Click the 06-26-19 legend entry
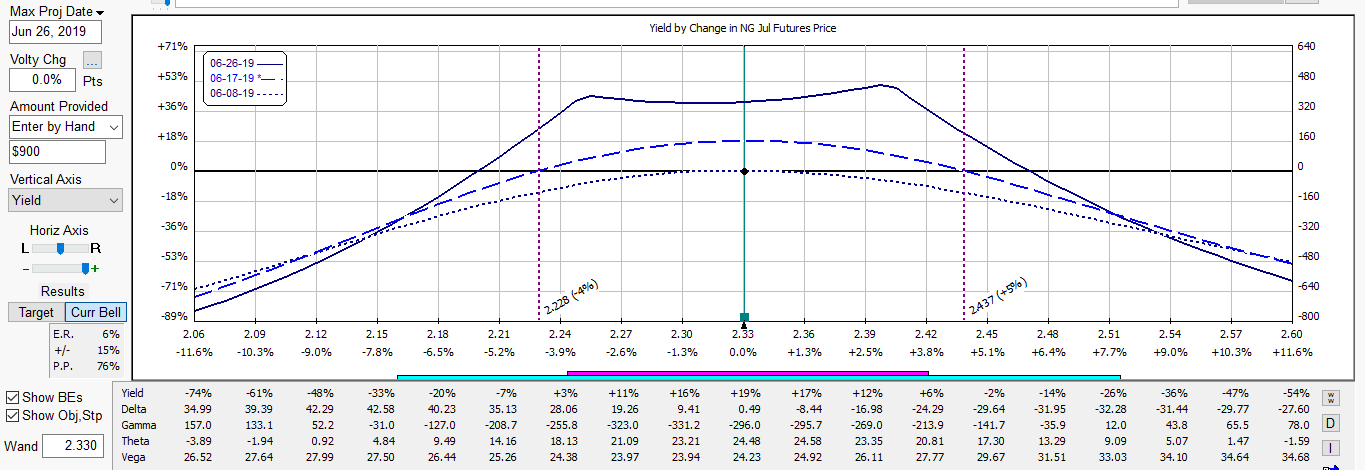This screenshot has width=1365, height=470. tap(245, 62)
